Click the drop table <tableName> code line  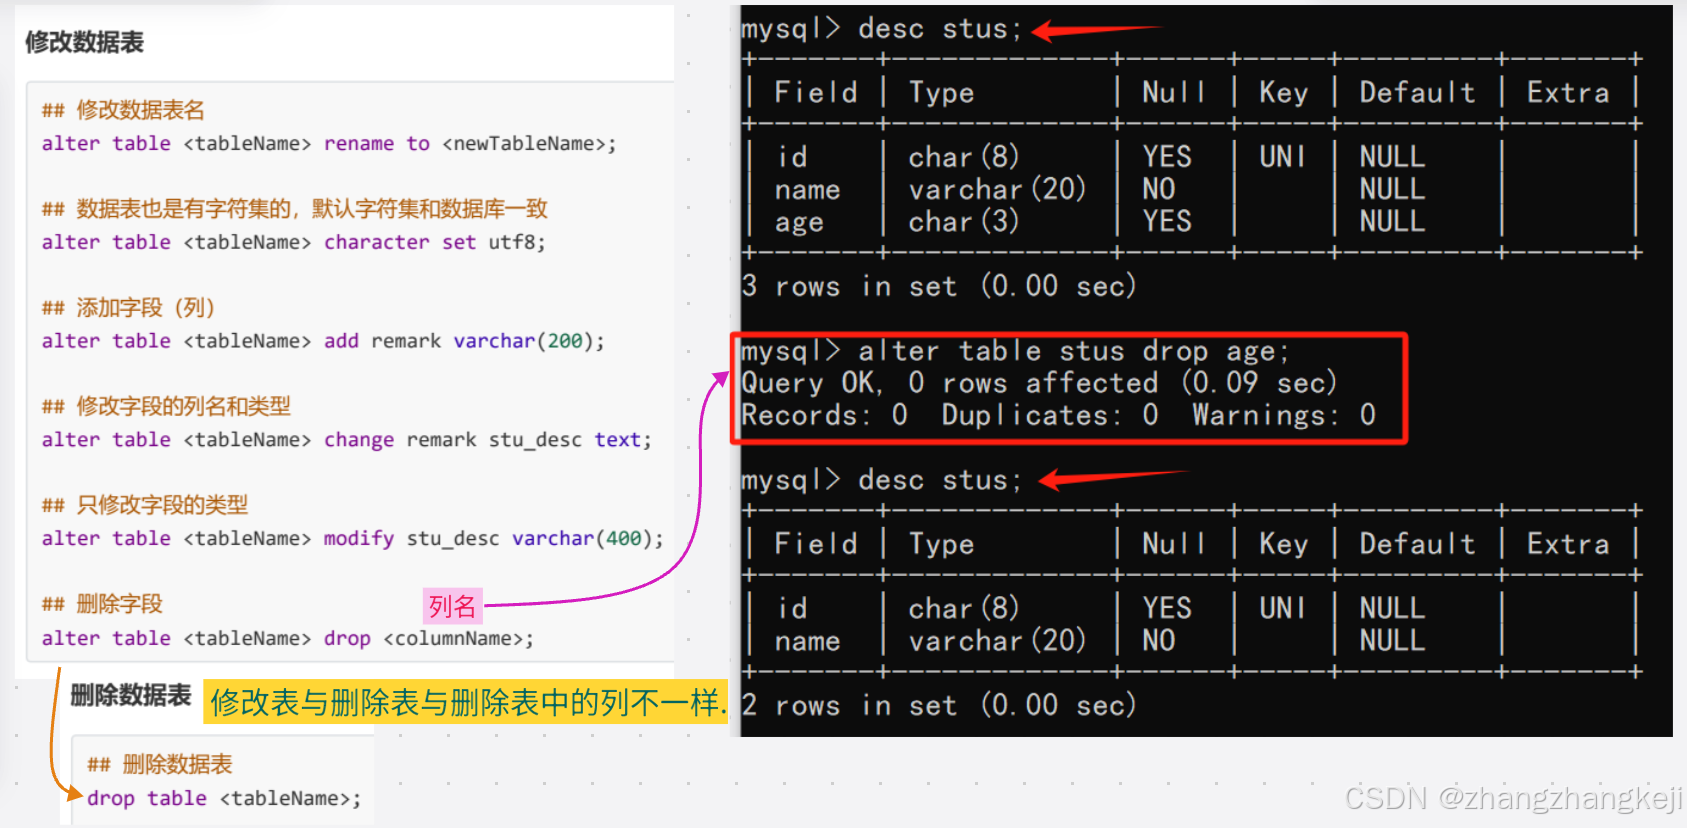coord(224,798)
